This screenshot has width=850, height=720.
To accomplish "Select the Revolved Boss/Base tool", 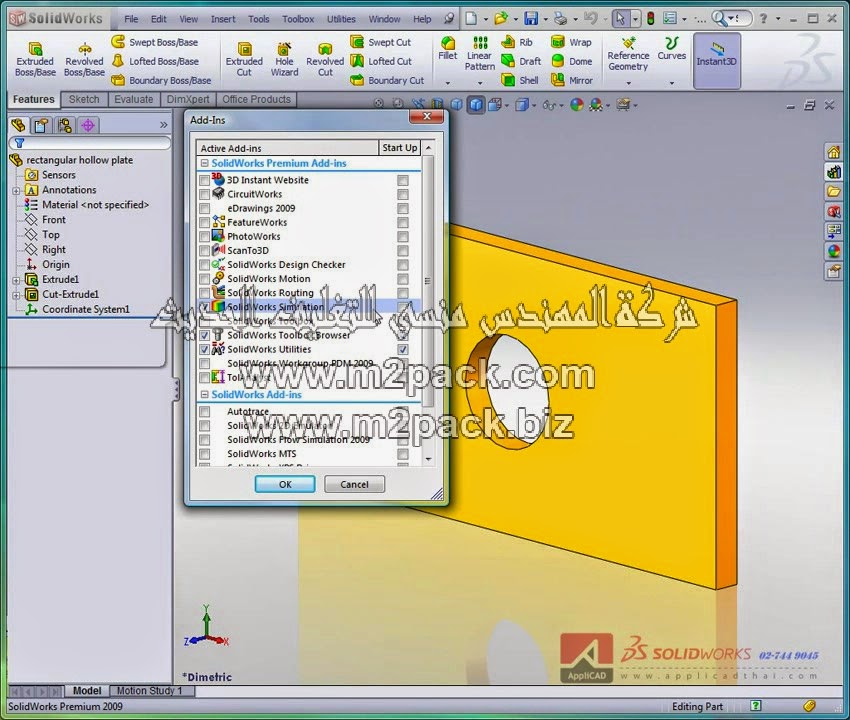I will tap(84, 60).
